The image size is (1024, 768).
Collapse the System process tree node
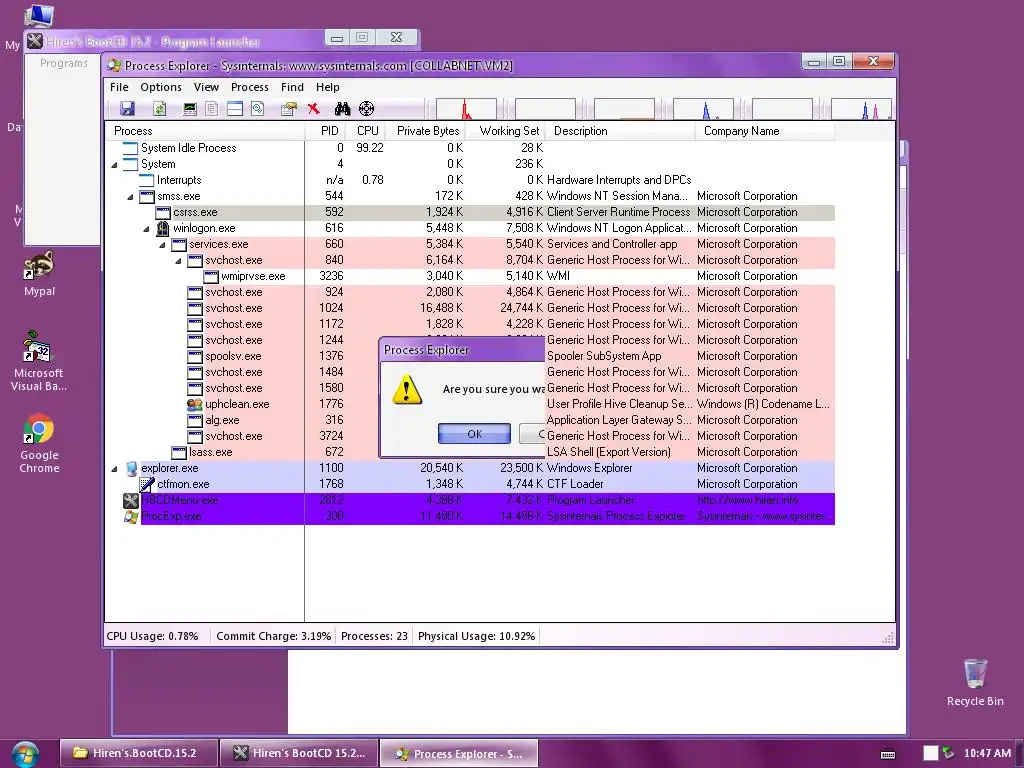click(x=114, y=165)
